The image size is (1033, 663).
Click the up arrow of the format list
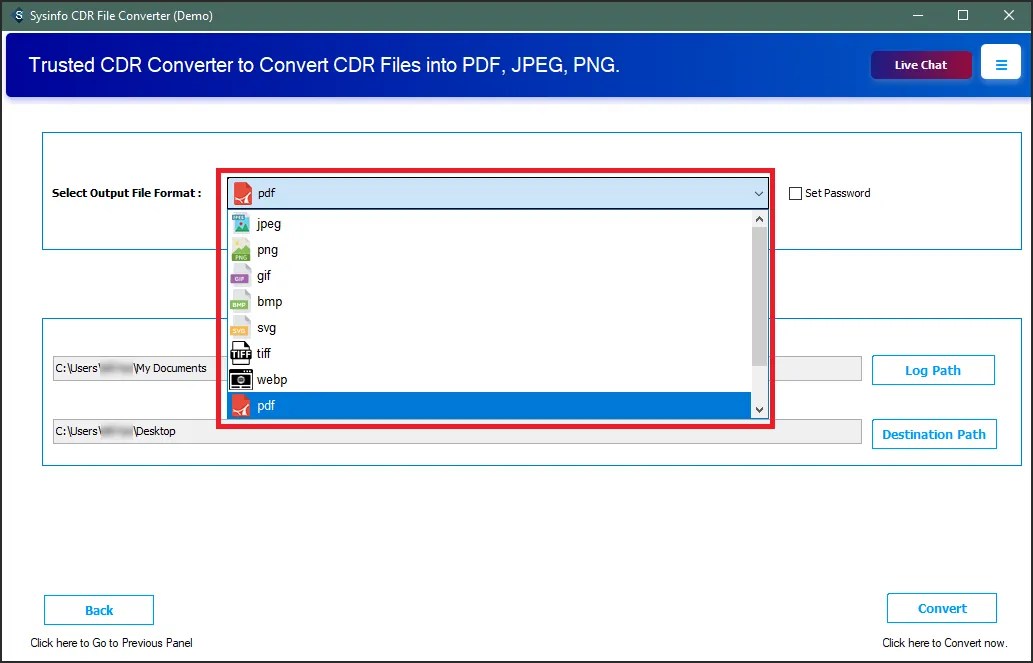[758, 218]
